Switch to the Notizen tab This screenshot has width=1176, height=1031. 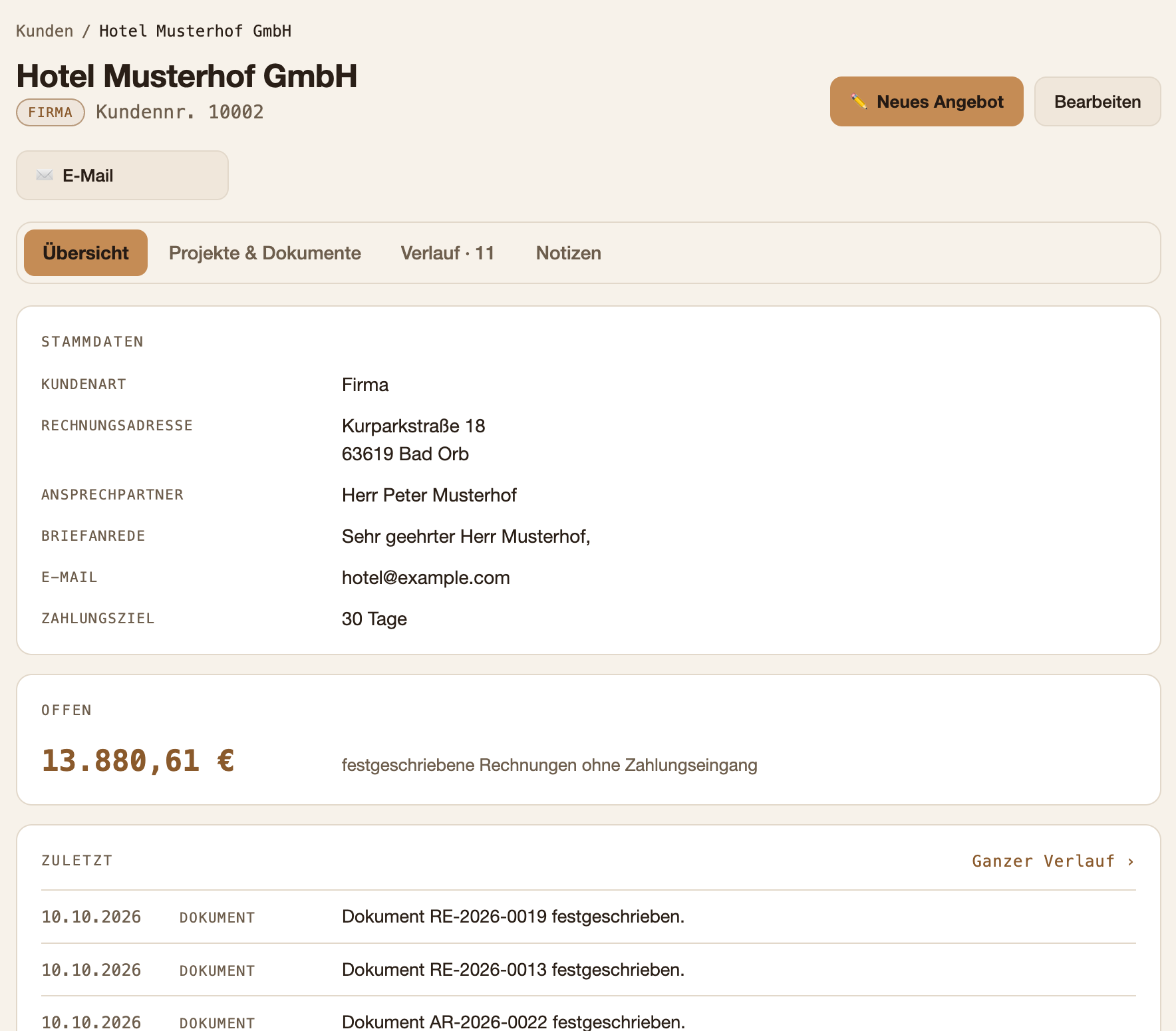pyautogui.click(x=568, y=253)
